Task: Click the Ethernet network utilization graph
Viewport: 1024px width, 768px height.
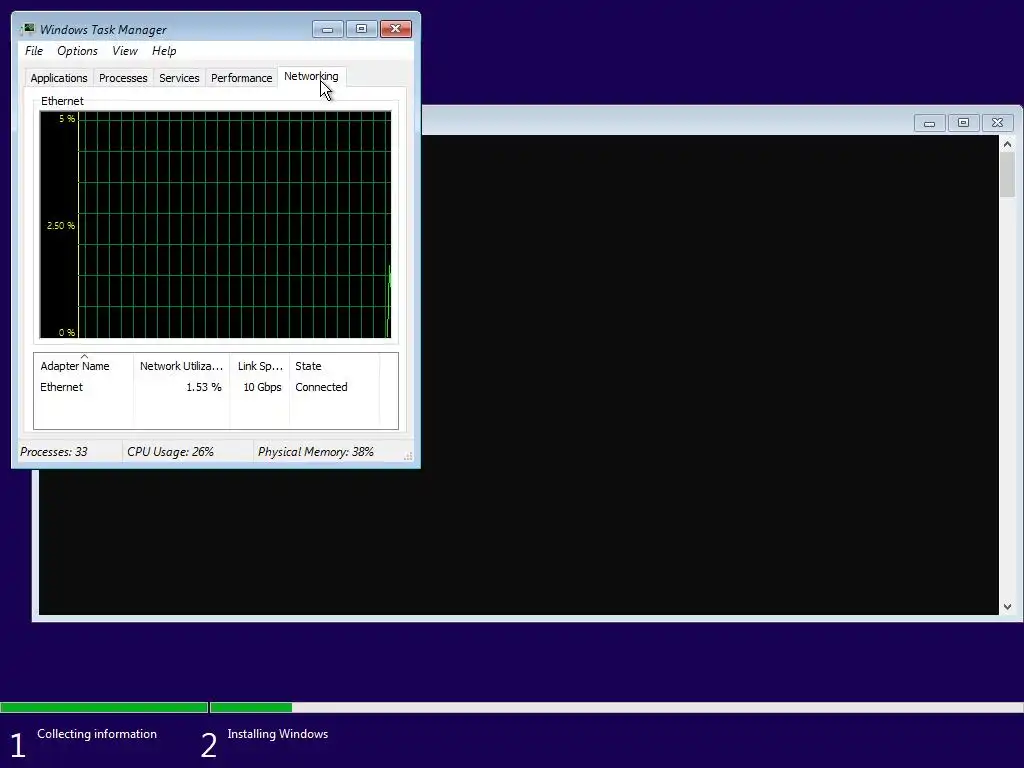Action: (x=216, y=225)
